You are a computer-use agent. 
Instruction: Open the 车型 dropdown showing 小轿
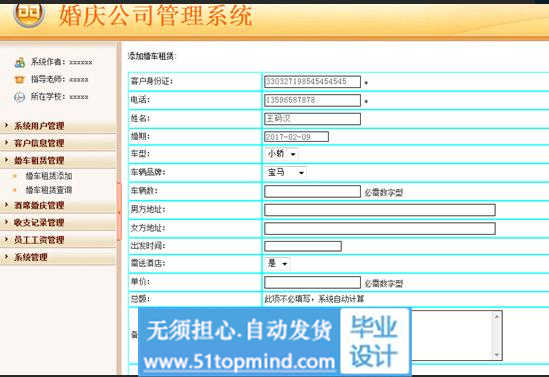(281, 154)
